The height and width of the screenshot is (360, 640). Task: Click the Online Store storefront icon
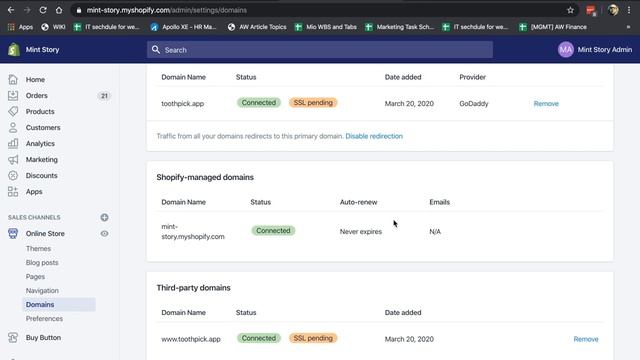tap(13, 233)
